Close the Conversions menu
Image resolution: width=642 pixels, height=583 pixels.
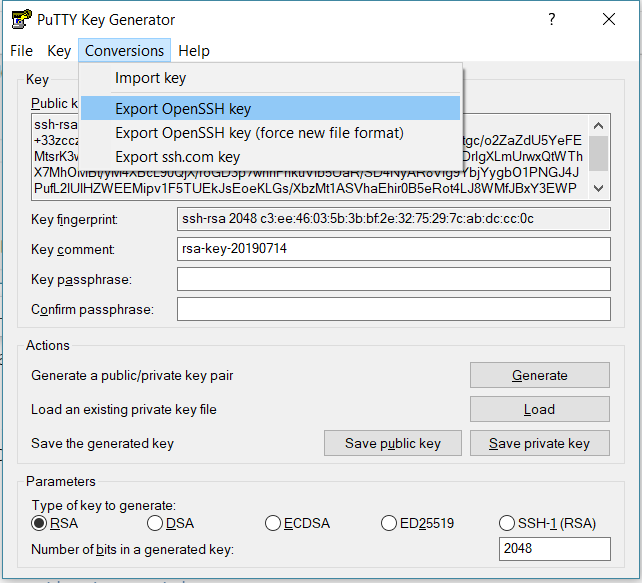(x=124, y=51)
